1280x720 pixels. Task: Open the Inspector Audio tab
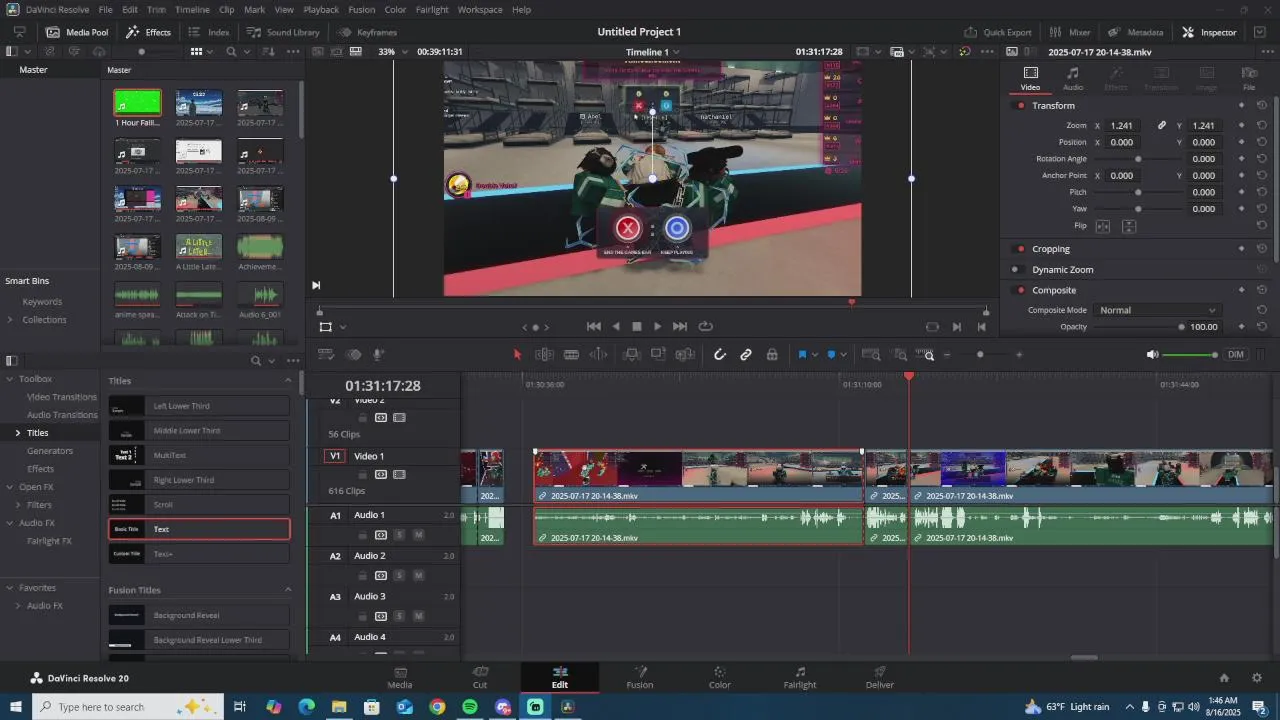tap(1072, 79)
